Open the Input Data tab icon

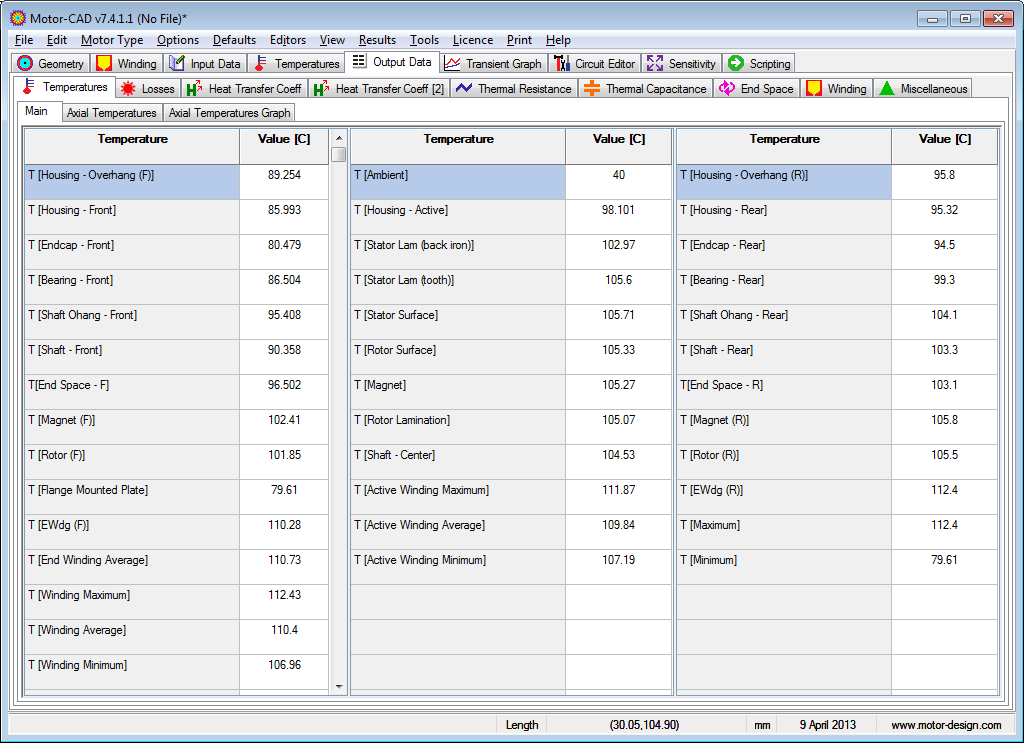click(177, 64)
